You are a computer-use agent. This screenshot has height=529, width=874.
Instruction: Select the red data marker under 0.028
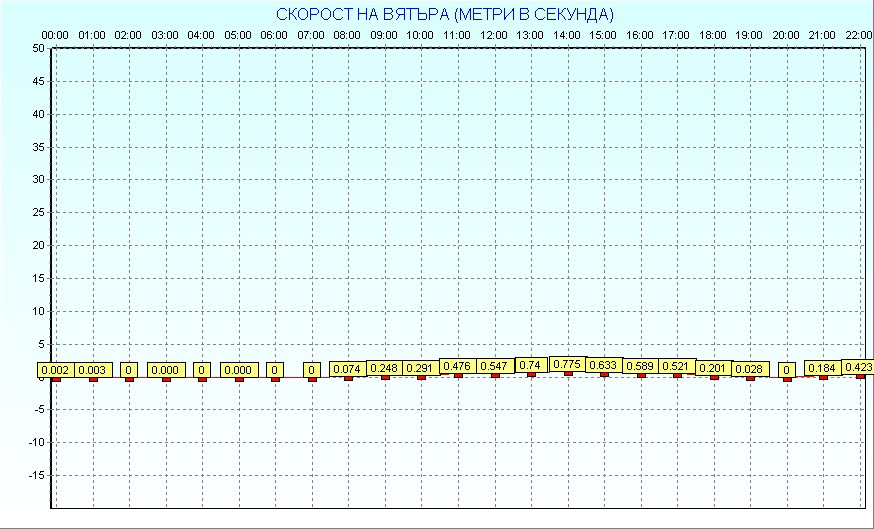click(x=750, y=378)
